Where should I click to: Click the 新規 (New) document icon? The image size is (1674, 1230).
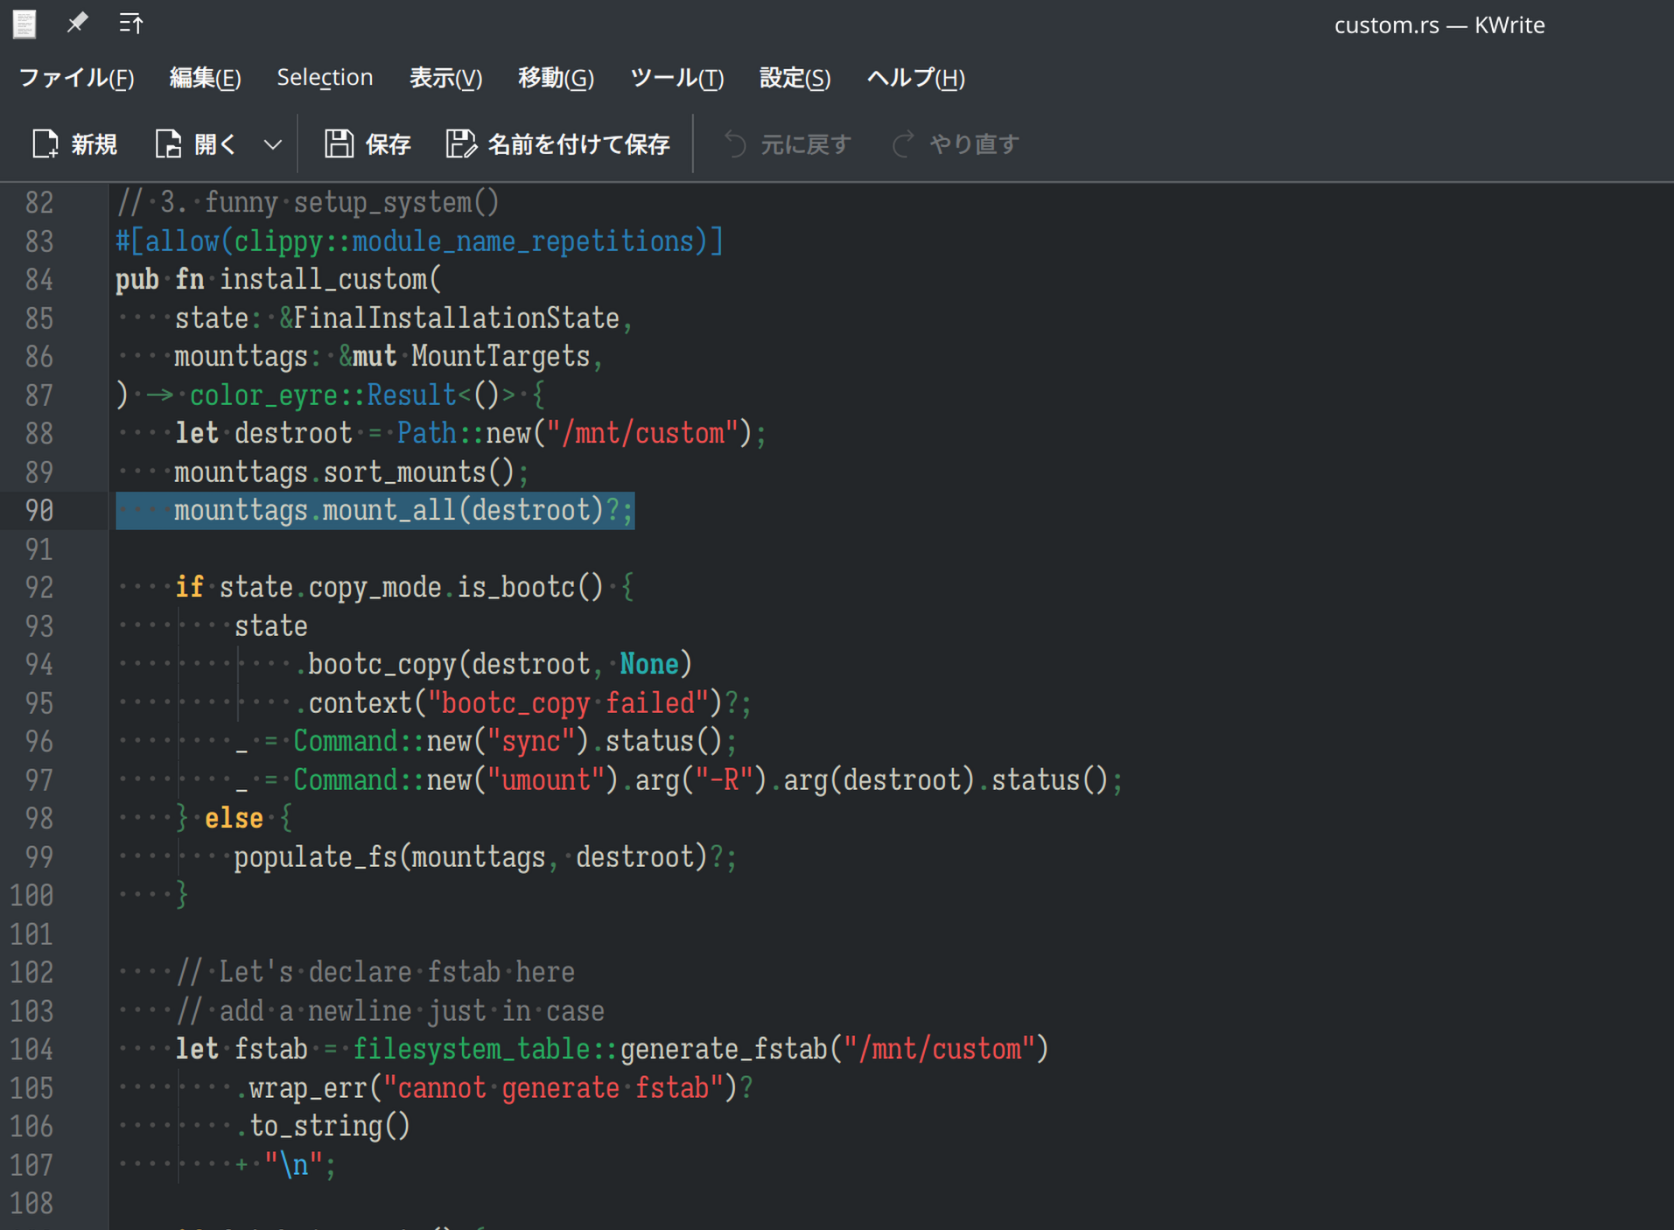[x=45, y=144]
